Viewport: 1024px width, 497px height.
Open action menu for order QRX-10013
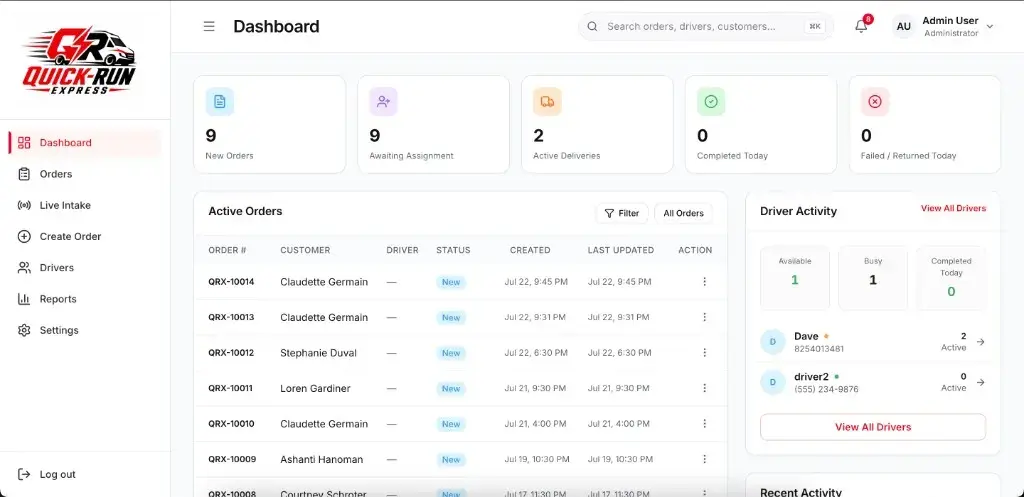704,317
